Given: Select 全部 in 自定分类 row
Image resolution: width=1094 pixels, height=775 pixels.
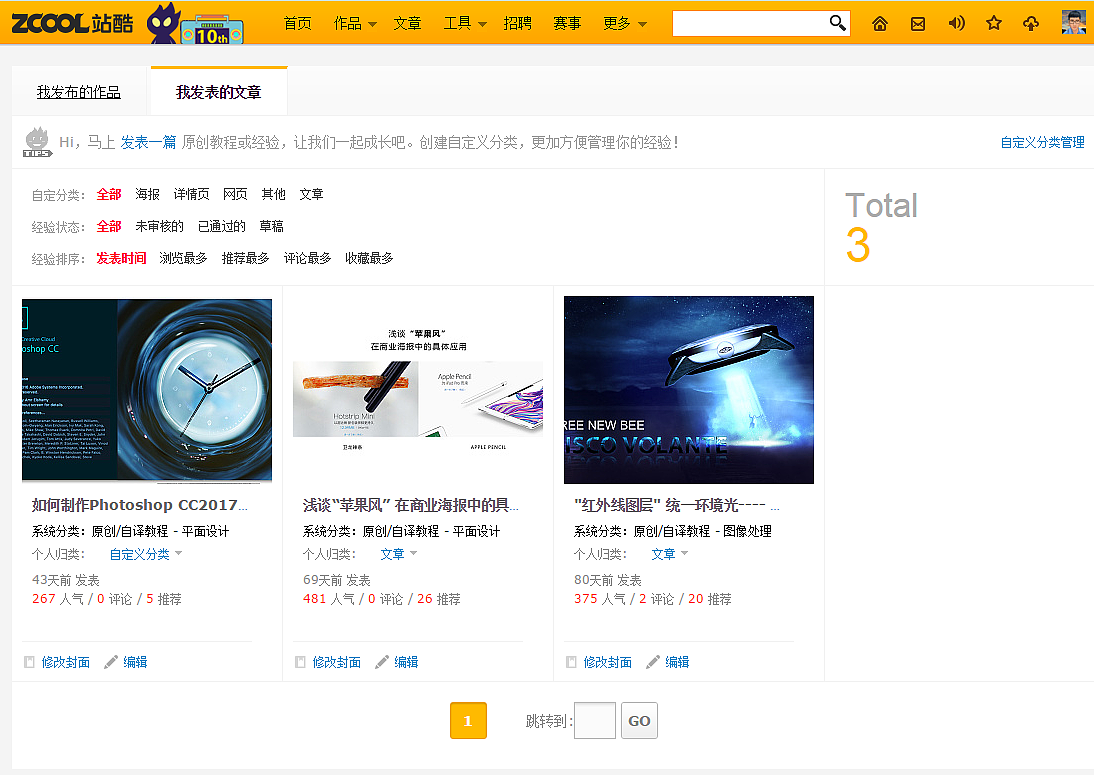Looking at the screenshot, I should [x=109, y=194].
